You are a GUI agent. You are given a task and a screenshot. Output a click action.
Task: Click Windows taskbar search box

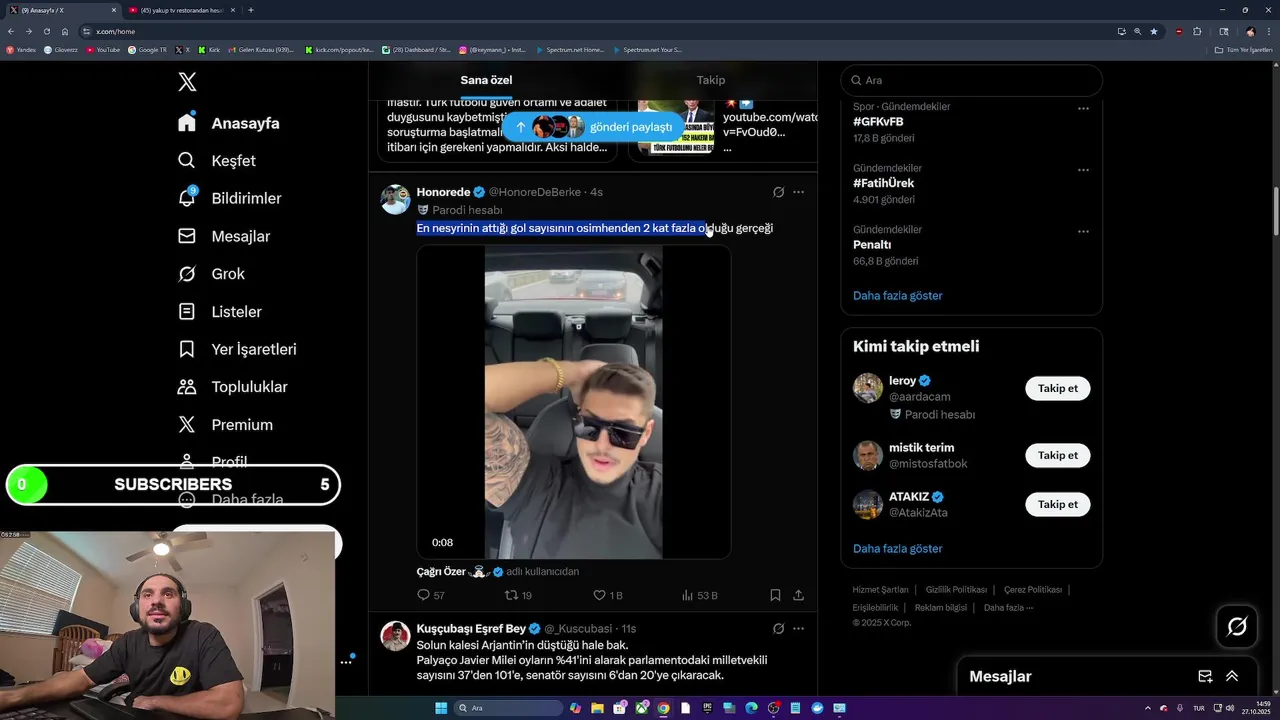click(508, 708)
